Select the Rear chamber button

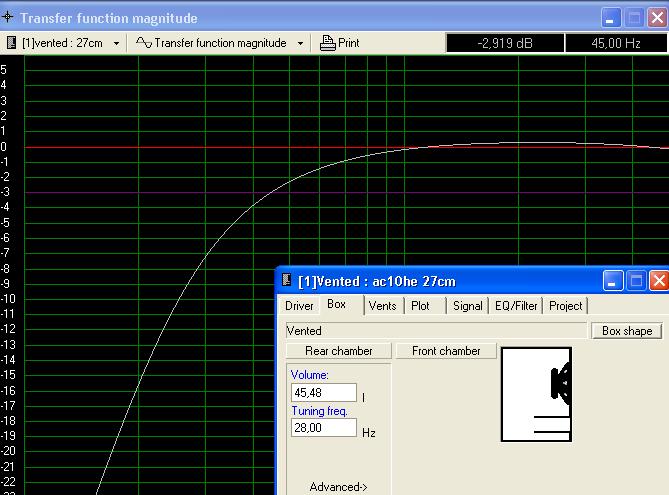point(338,351)
